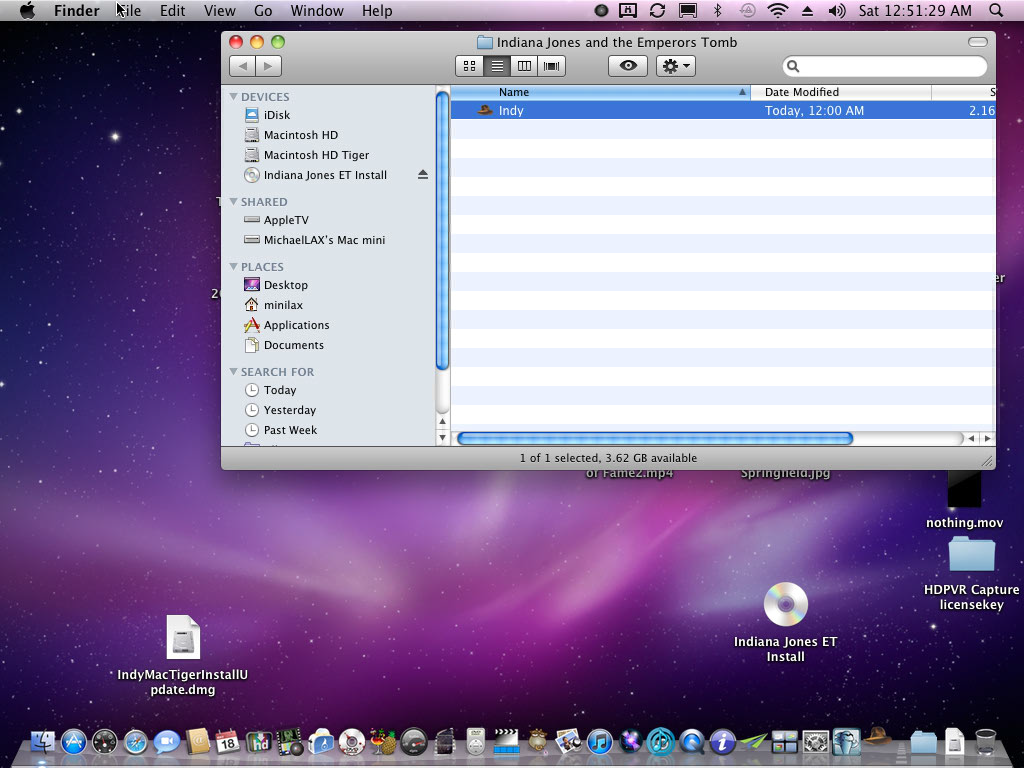Switch Finder to icon view
This screenshot has width=1024, height=768.
470,66
